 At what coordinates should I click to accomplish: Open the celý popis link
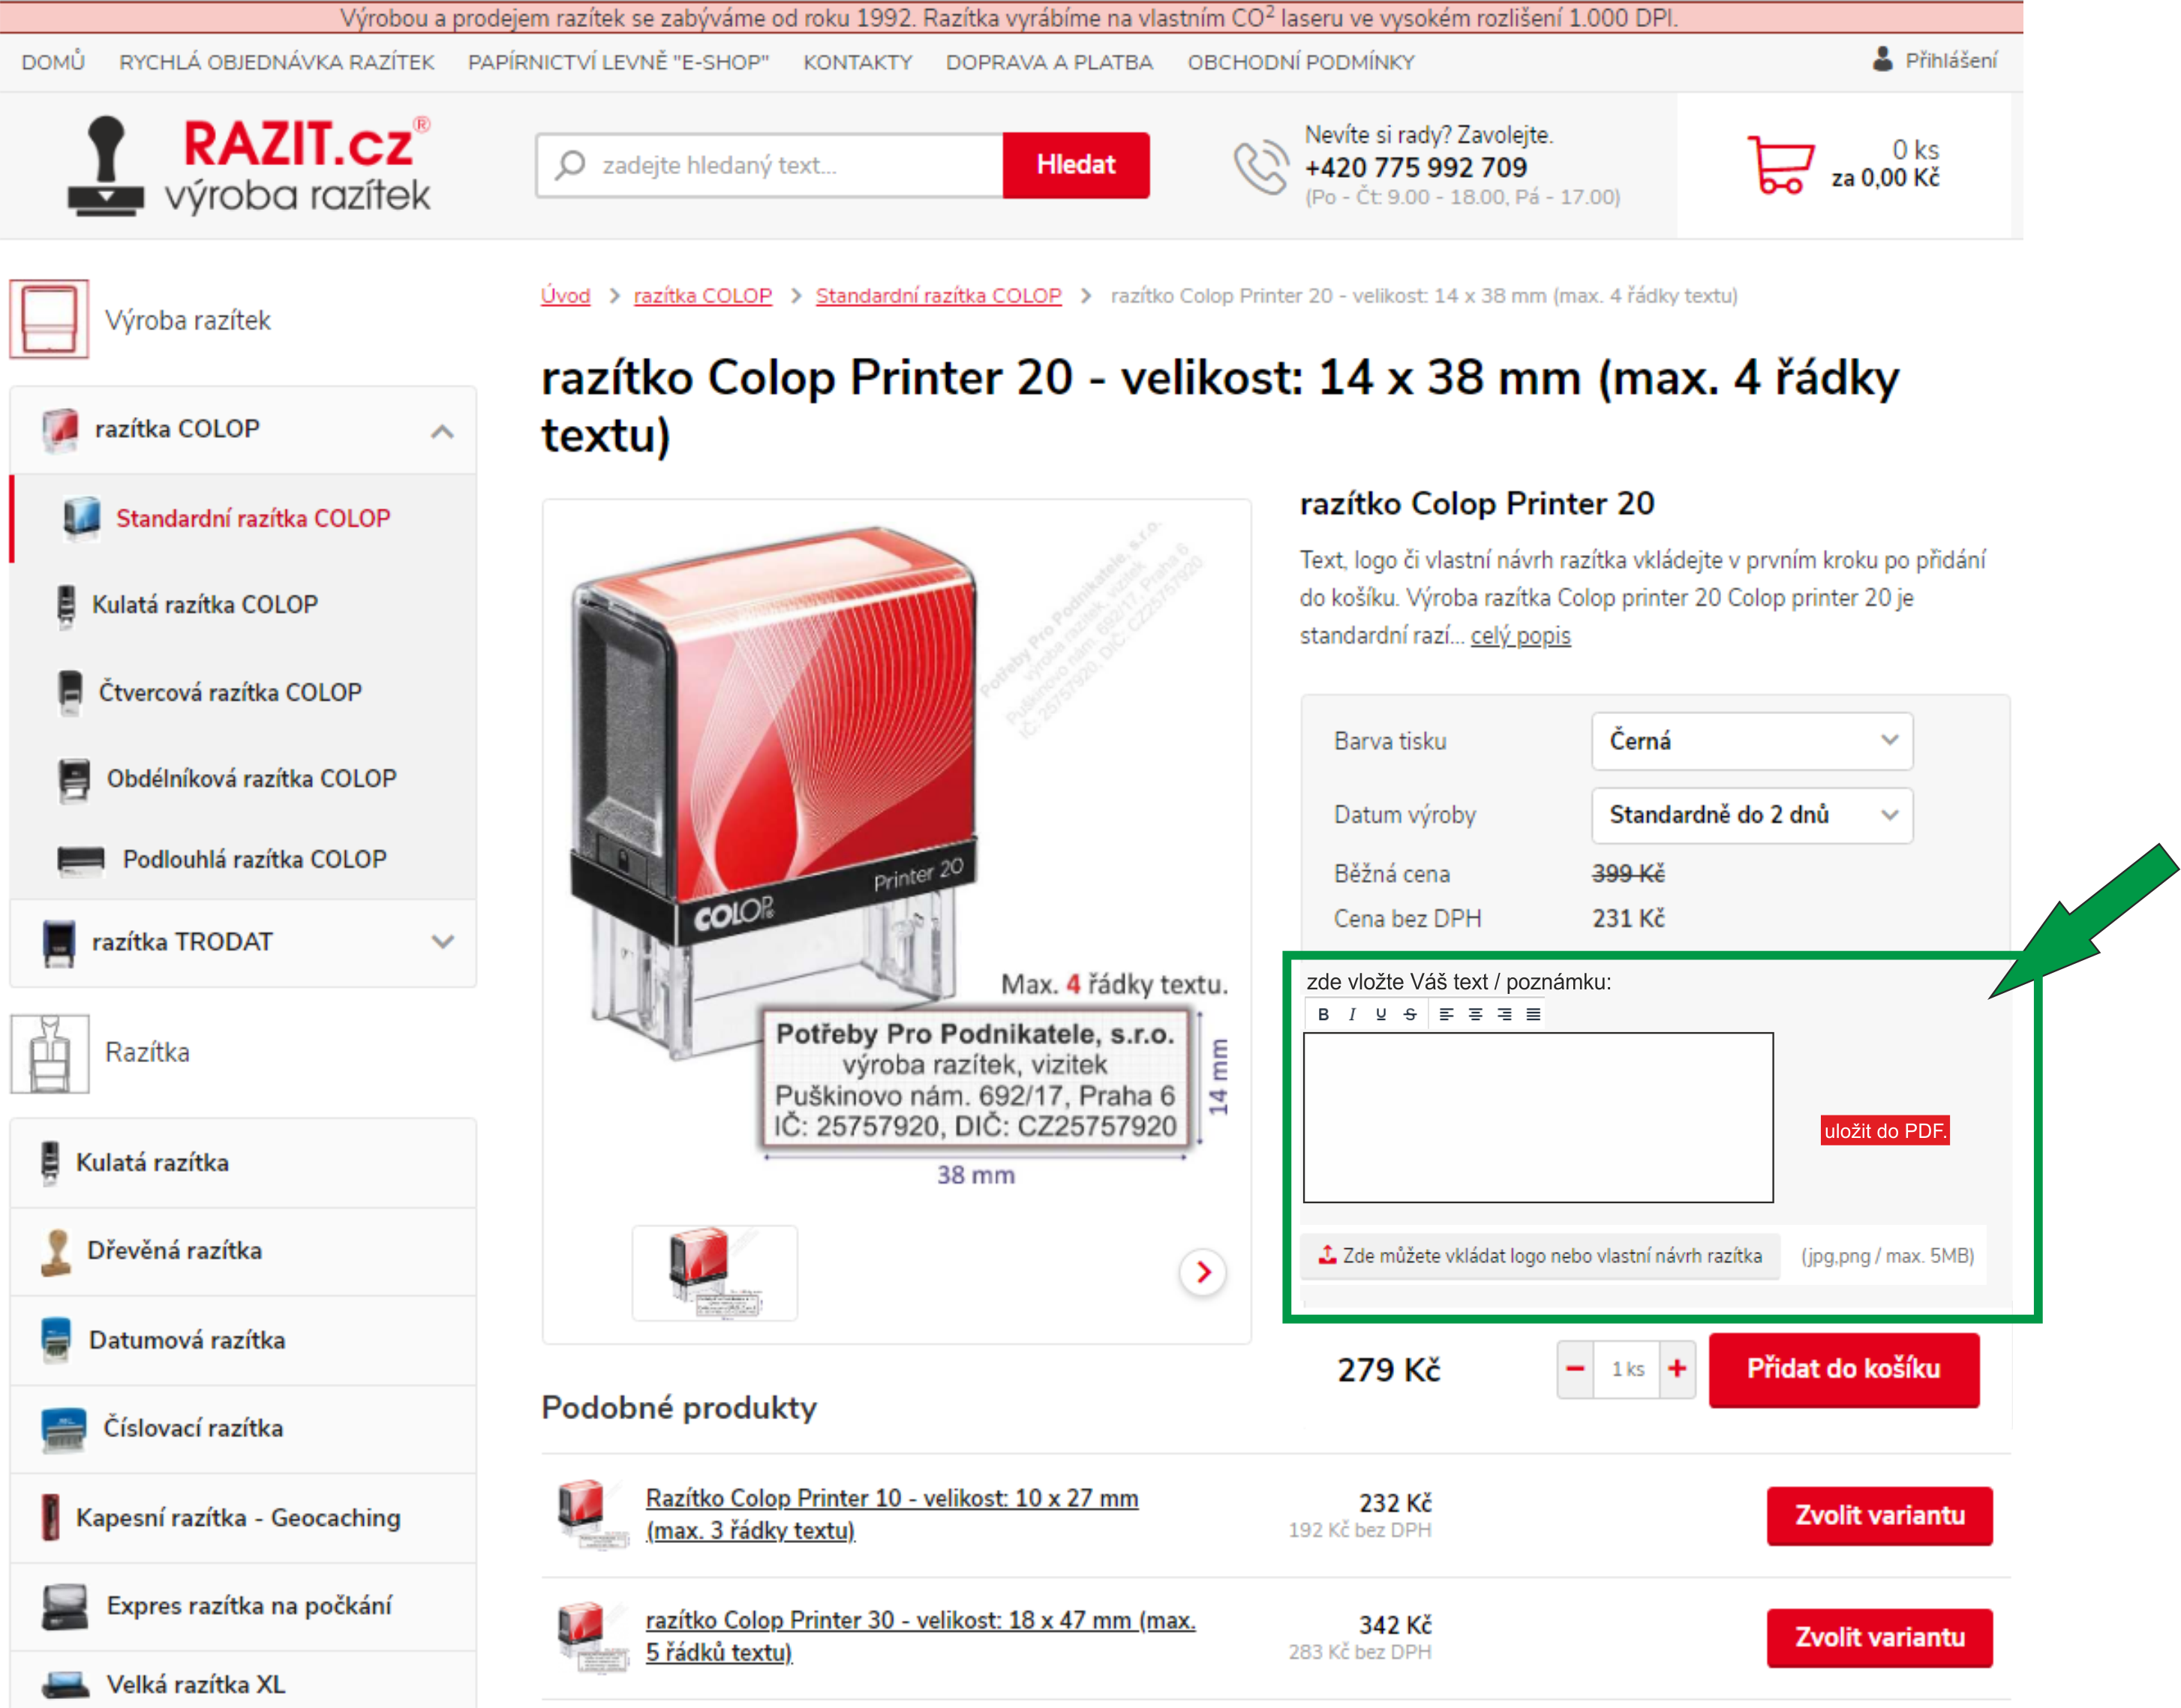pos(1519,636)
